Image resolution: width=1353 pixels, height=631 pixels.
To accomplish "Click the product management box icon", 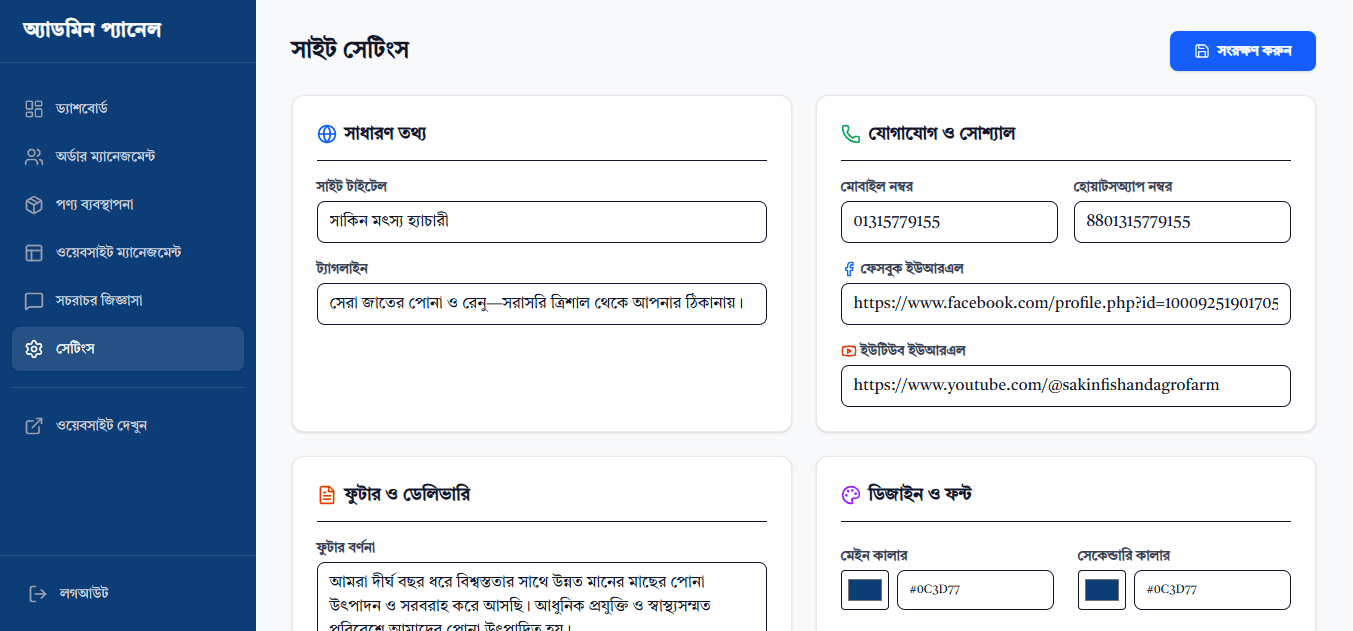I will tap(34, 204).
